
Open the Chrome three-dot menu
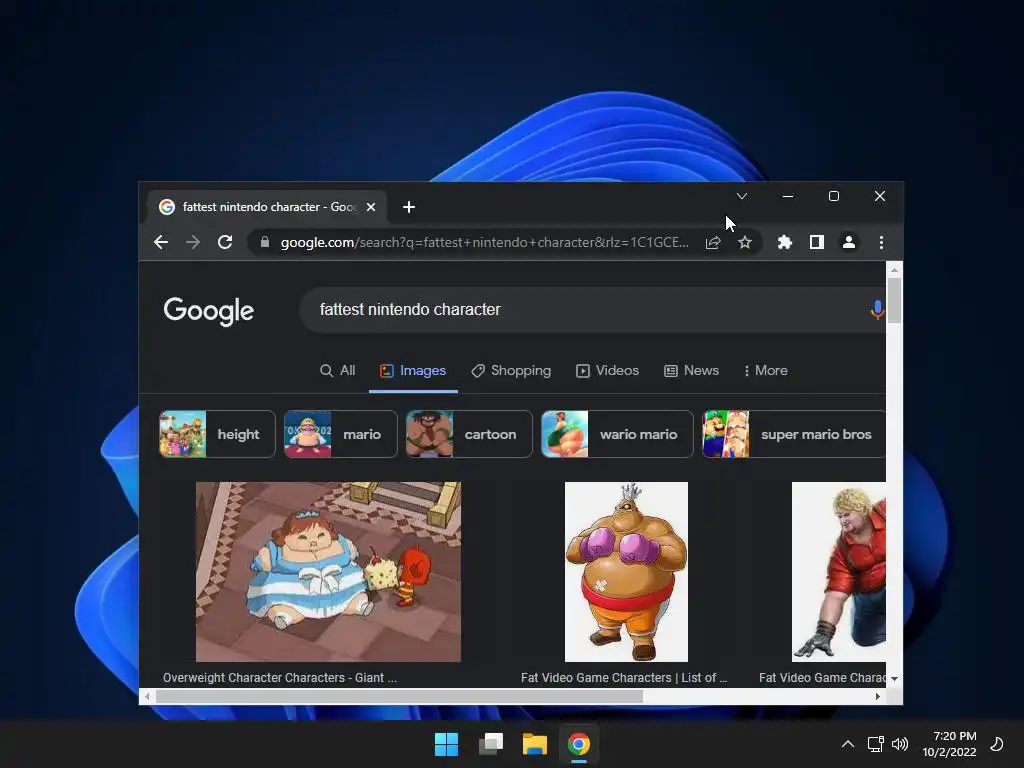[881, 242]
